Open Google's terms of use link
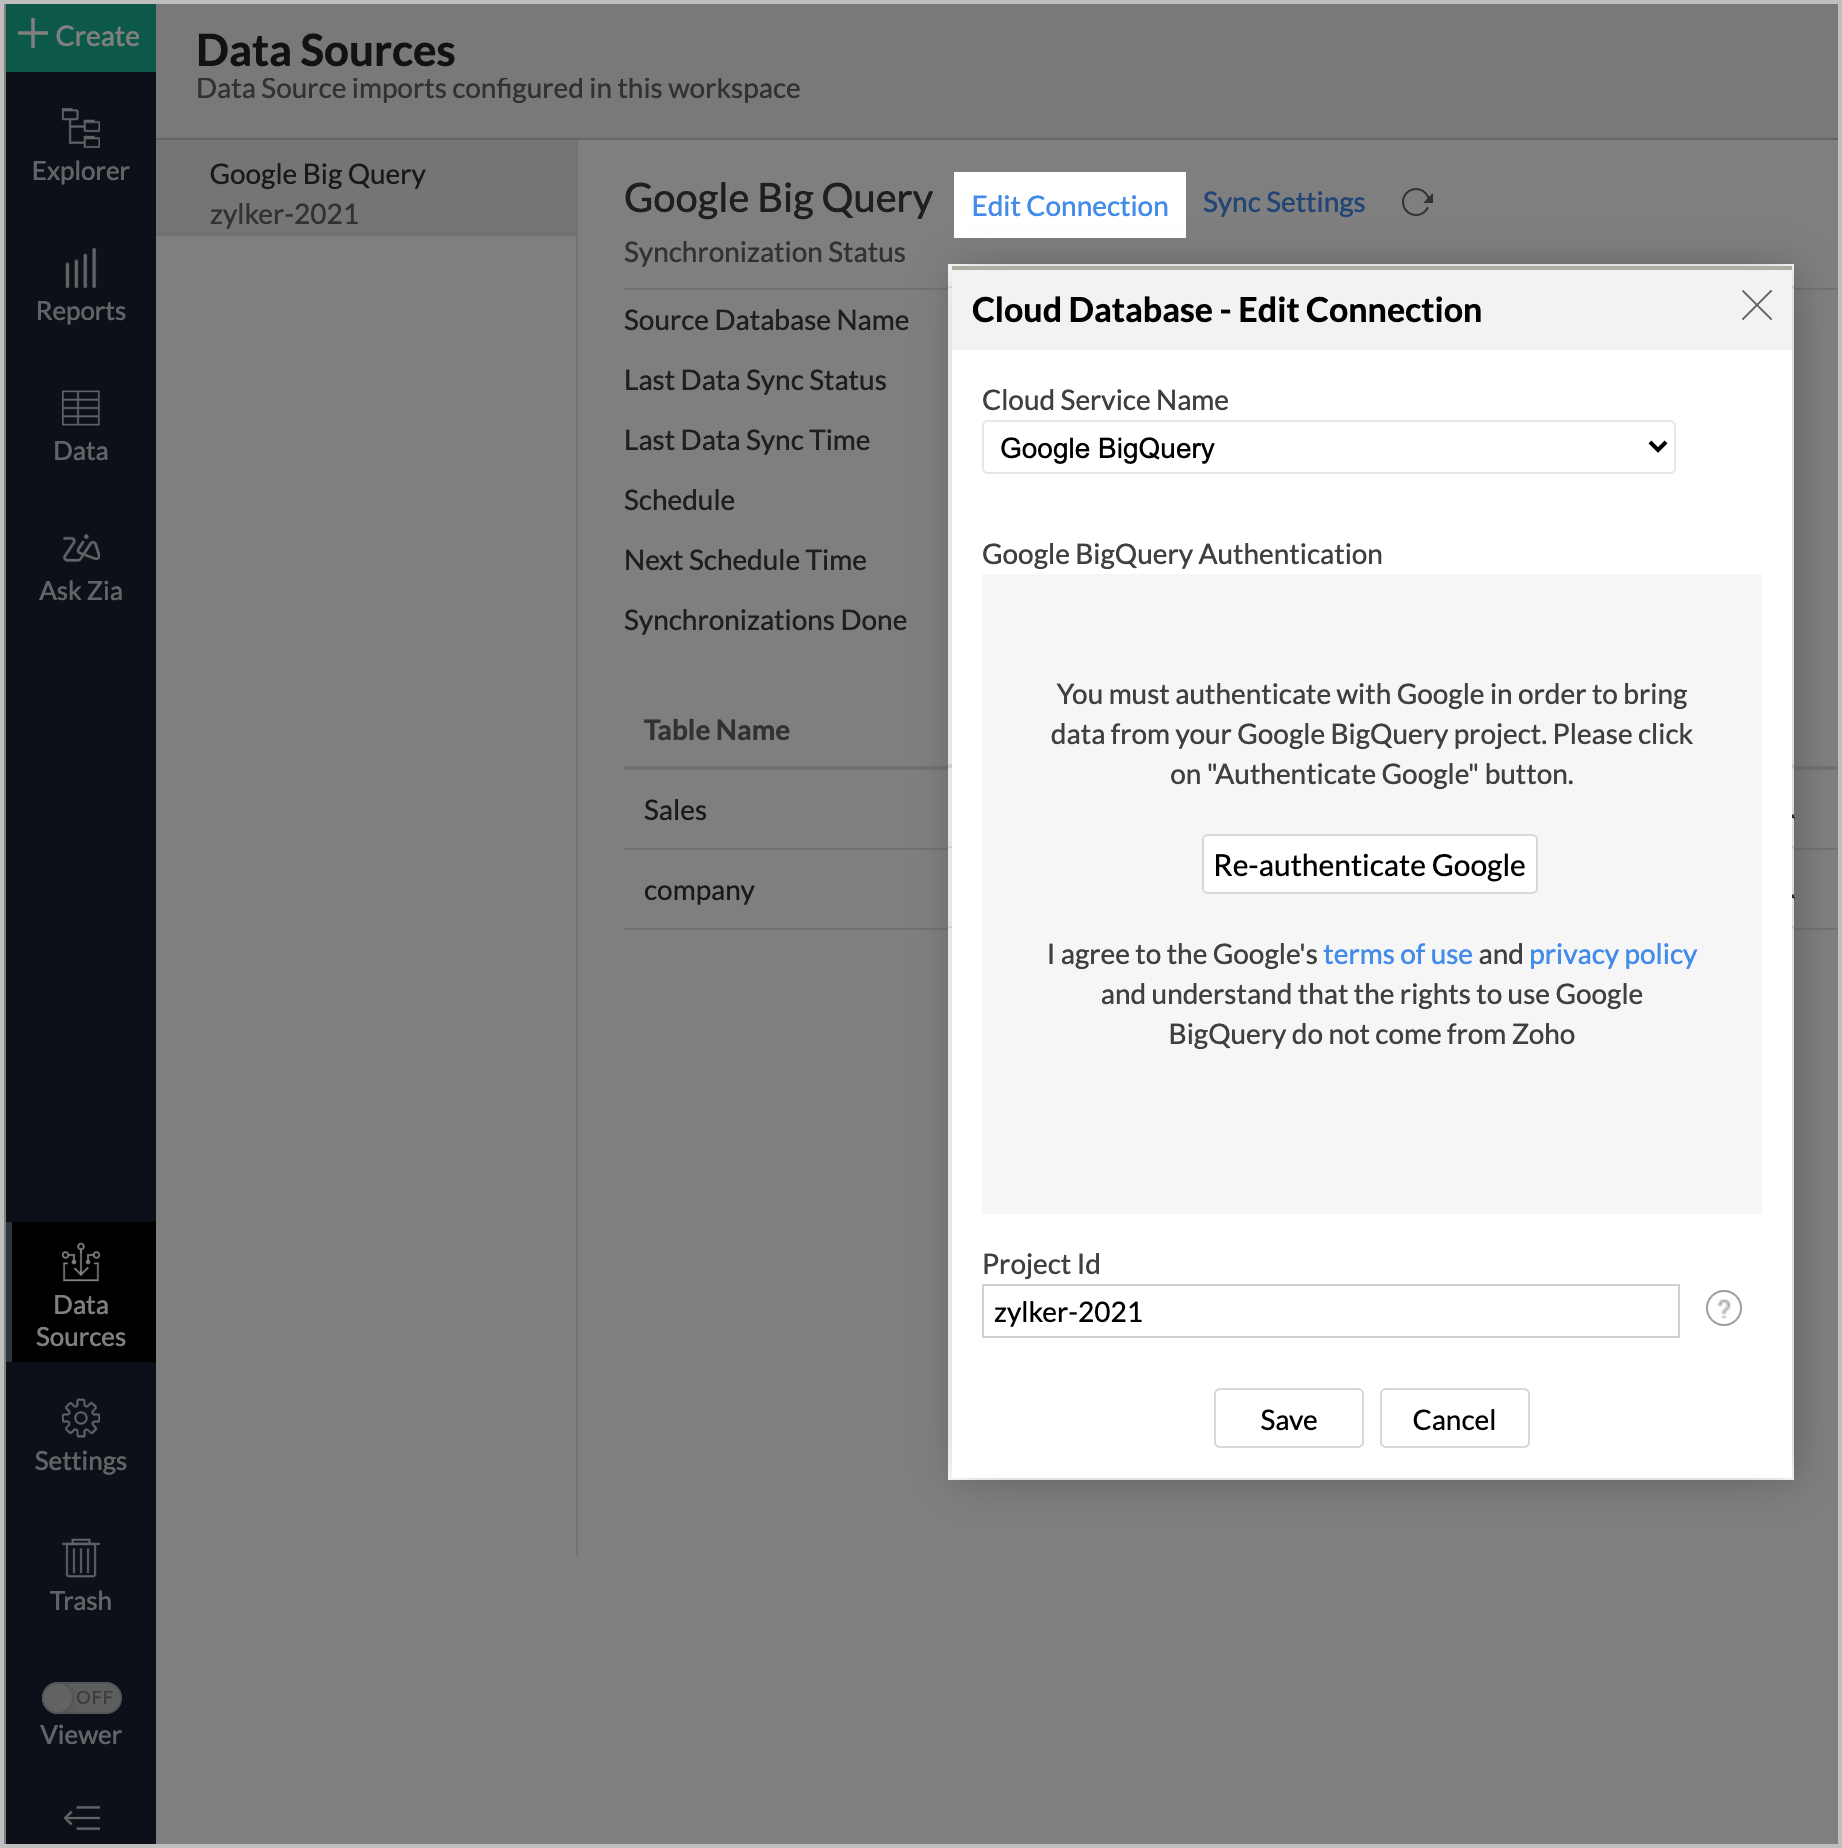 1397,954
